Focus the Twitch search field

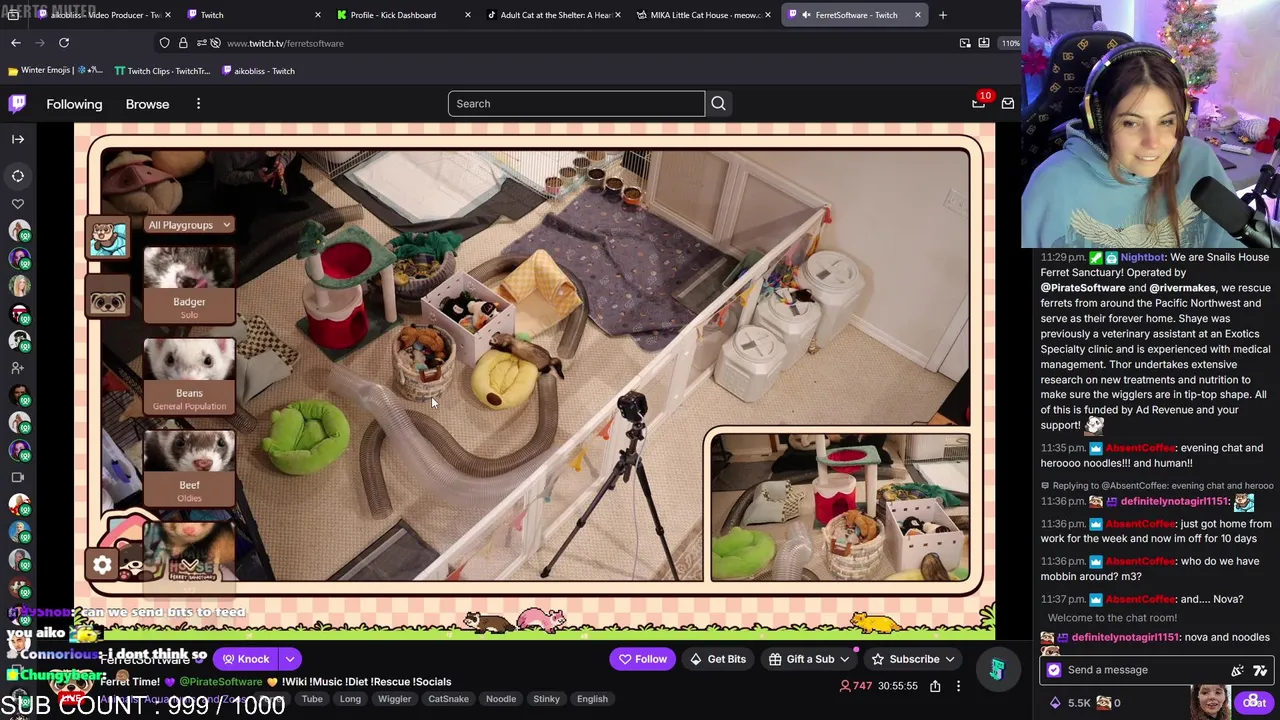pyautogui.click(x=576, y=104)
